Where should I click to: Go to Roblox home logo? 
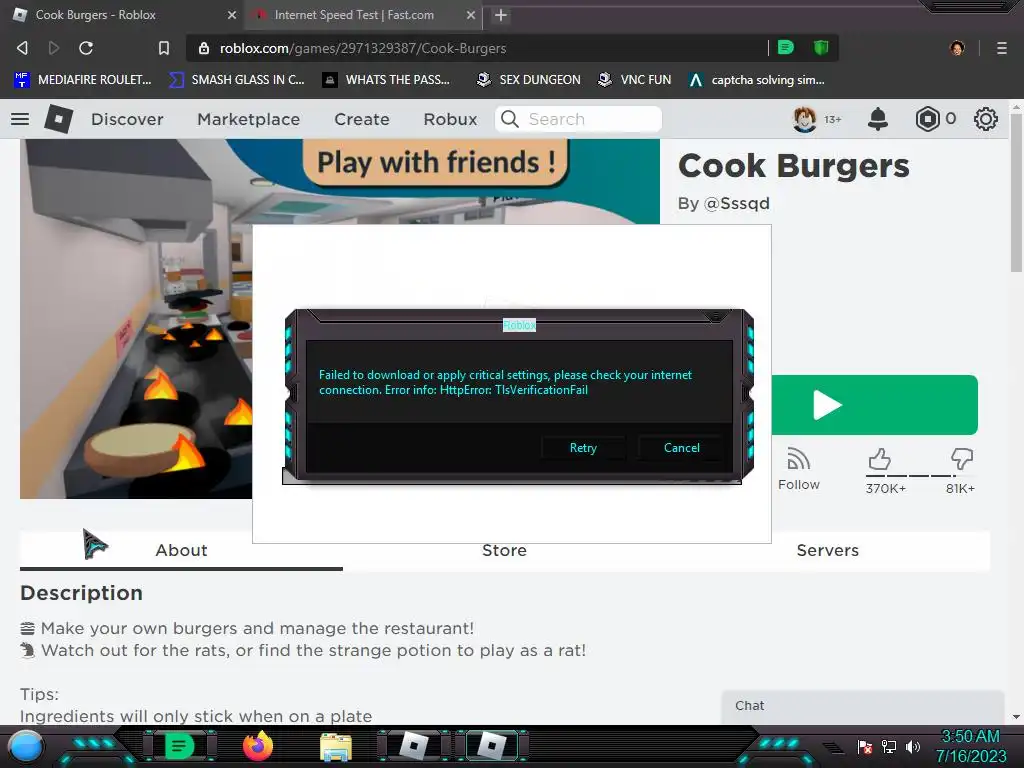pos(59,119)
